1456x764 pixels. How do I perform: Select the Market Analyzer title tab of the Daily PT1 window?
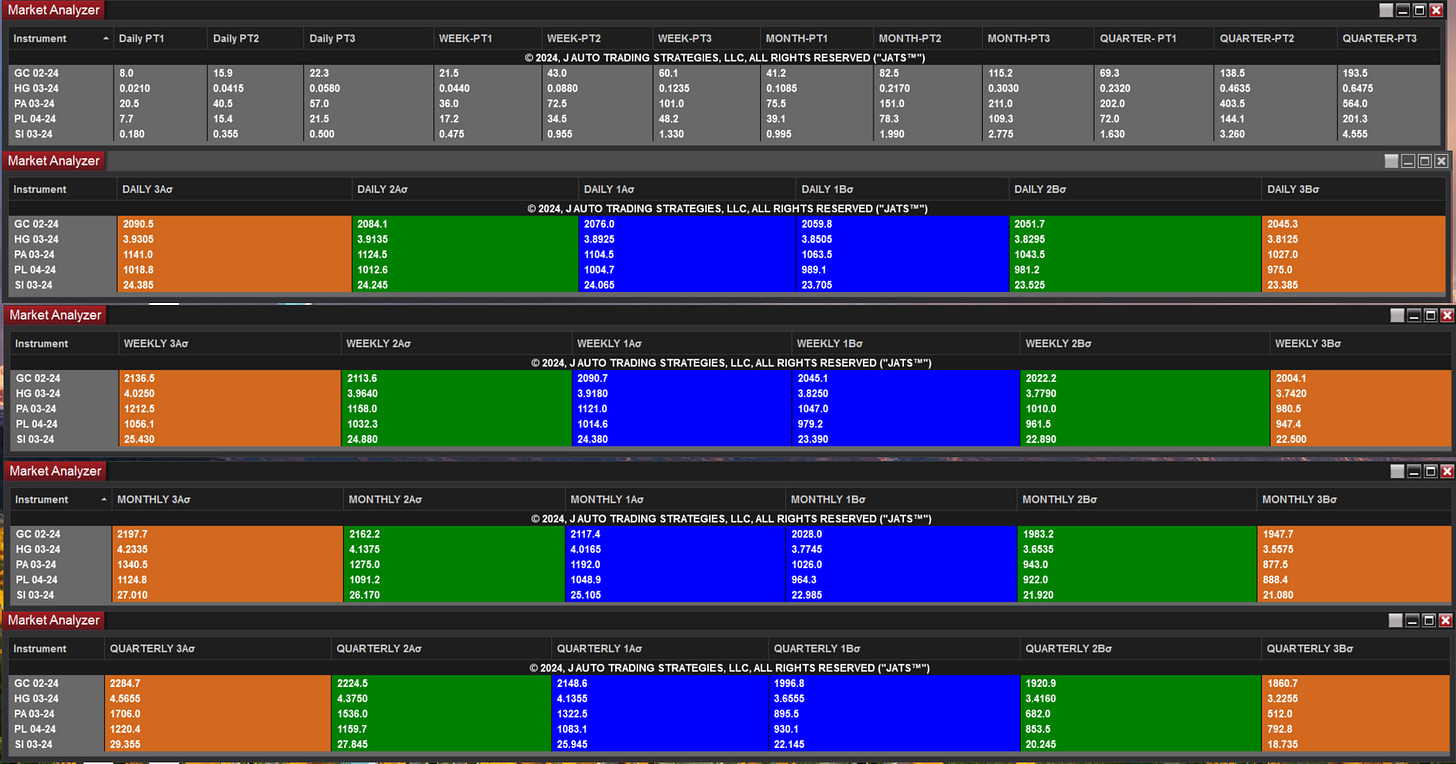(x=54, y=10)
